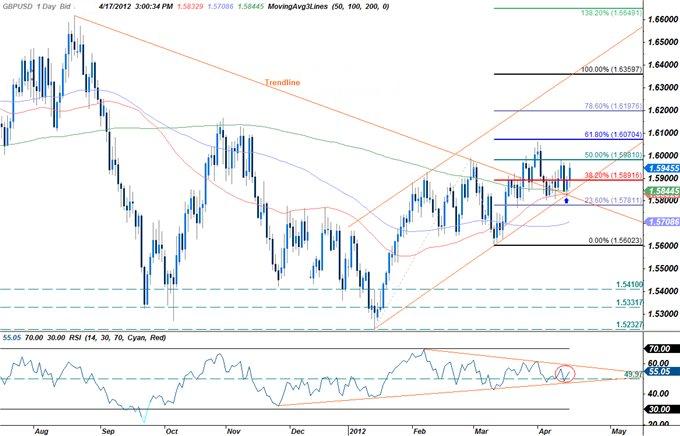Click the green 1.58445 price tag on the axis

click(x=663, y=190)
